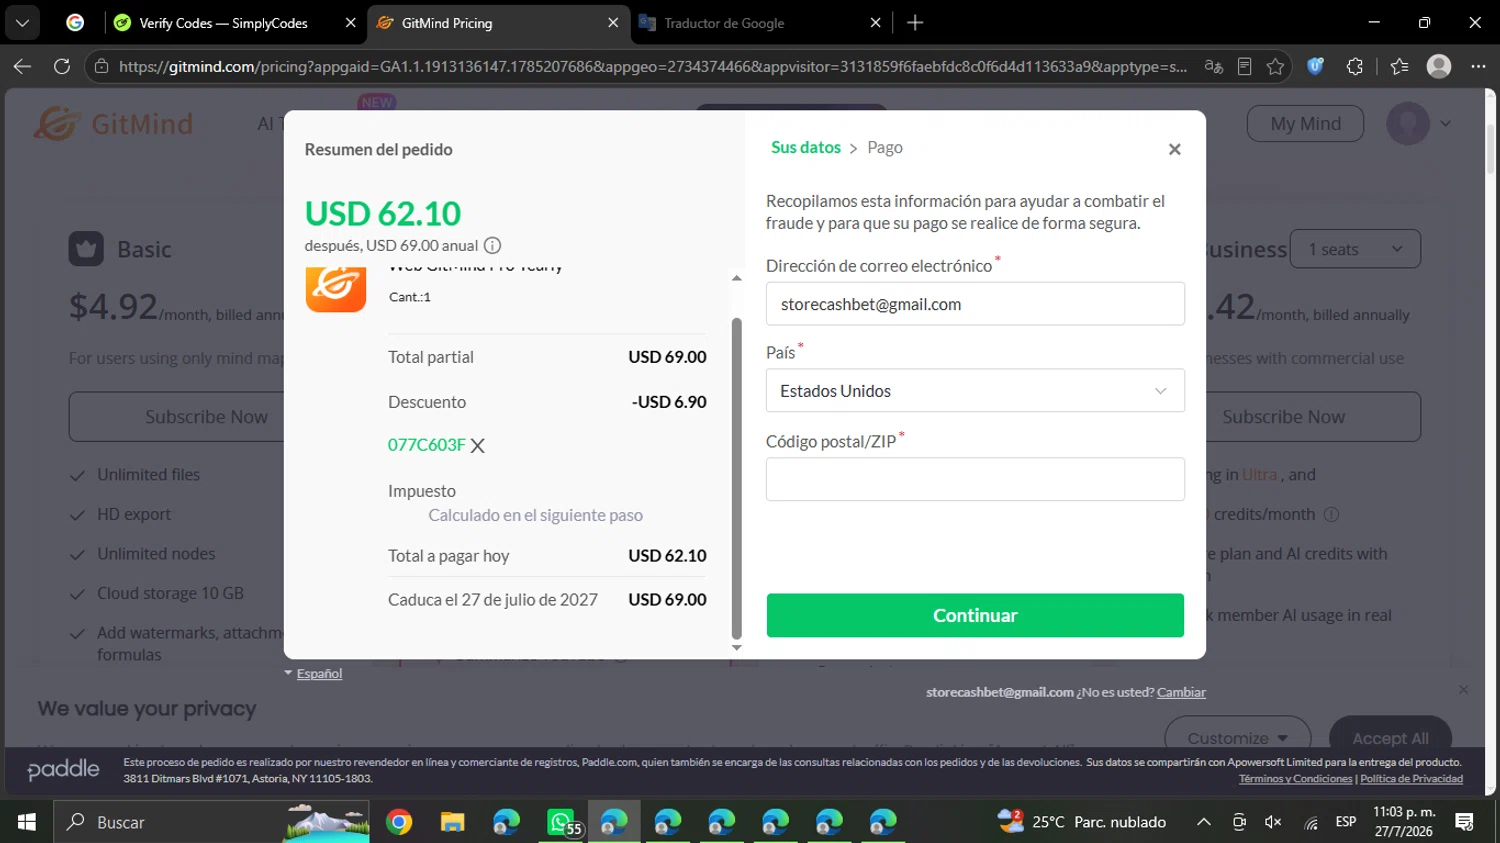Click the GitMind user avatar

point(1408,124)
